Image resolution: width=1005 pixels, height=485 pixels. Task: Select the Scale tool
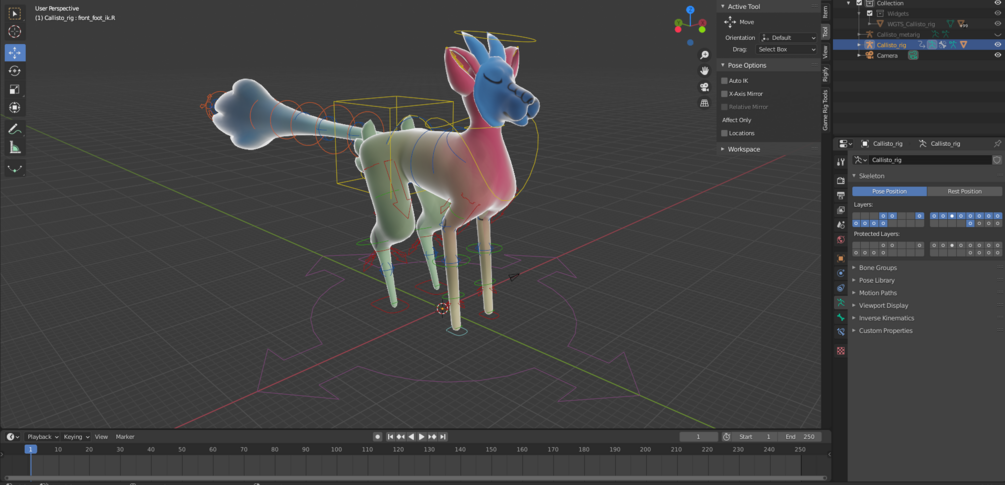15,90
